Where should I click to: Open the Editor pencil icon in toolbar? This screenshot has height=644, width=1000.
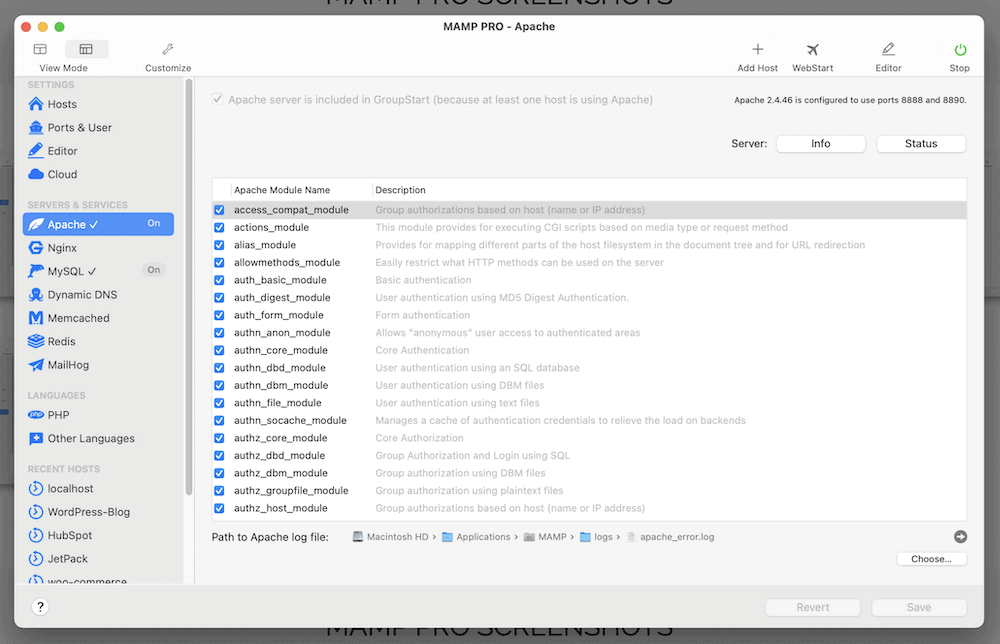(887, 50)
